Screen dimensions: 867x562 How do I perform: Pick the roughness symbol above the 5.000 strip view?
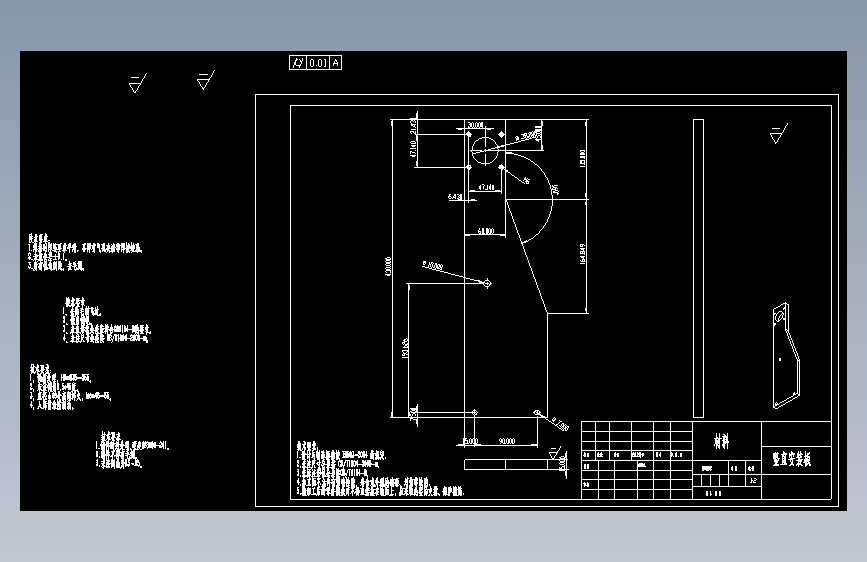(x=555, y=452)
